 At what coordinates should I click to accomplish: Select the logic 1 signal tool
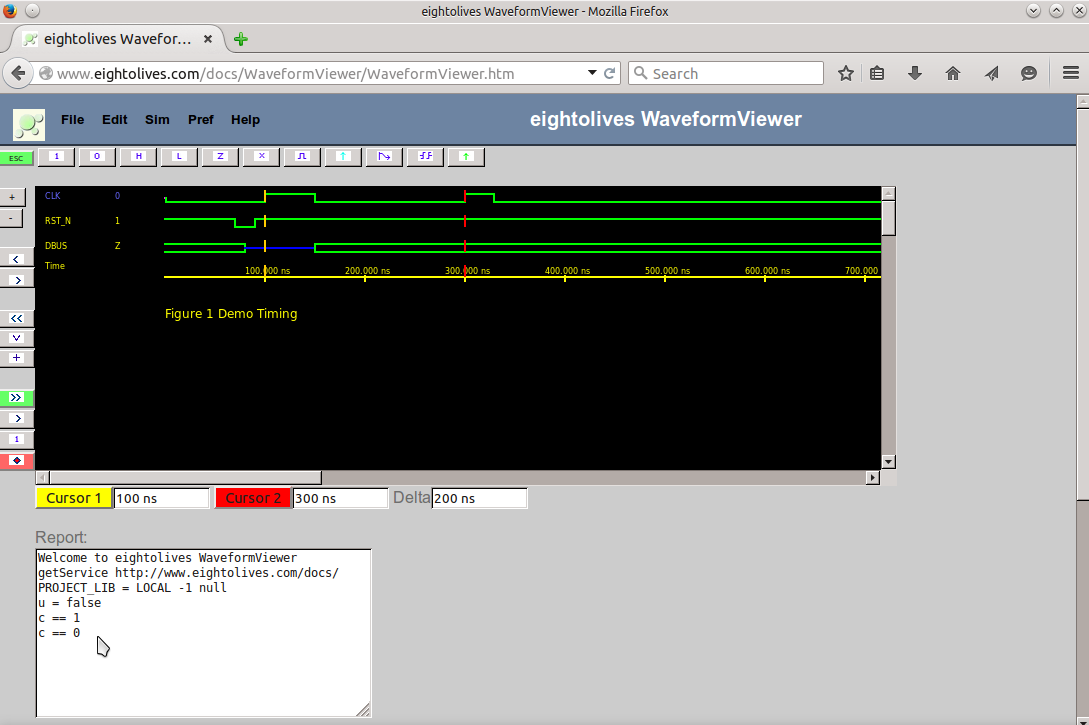pos(56,156)
